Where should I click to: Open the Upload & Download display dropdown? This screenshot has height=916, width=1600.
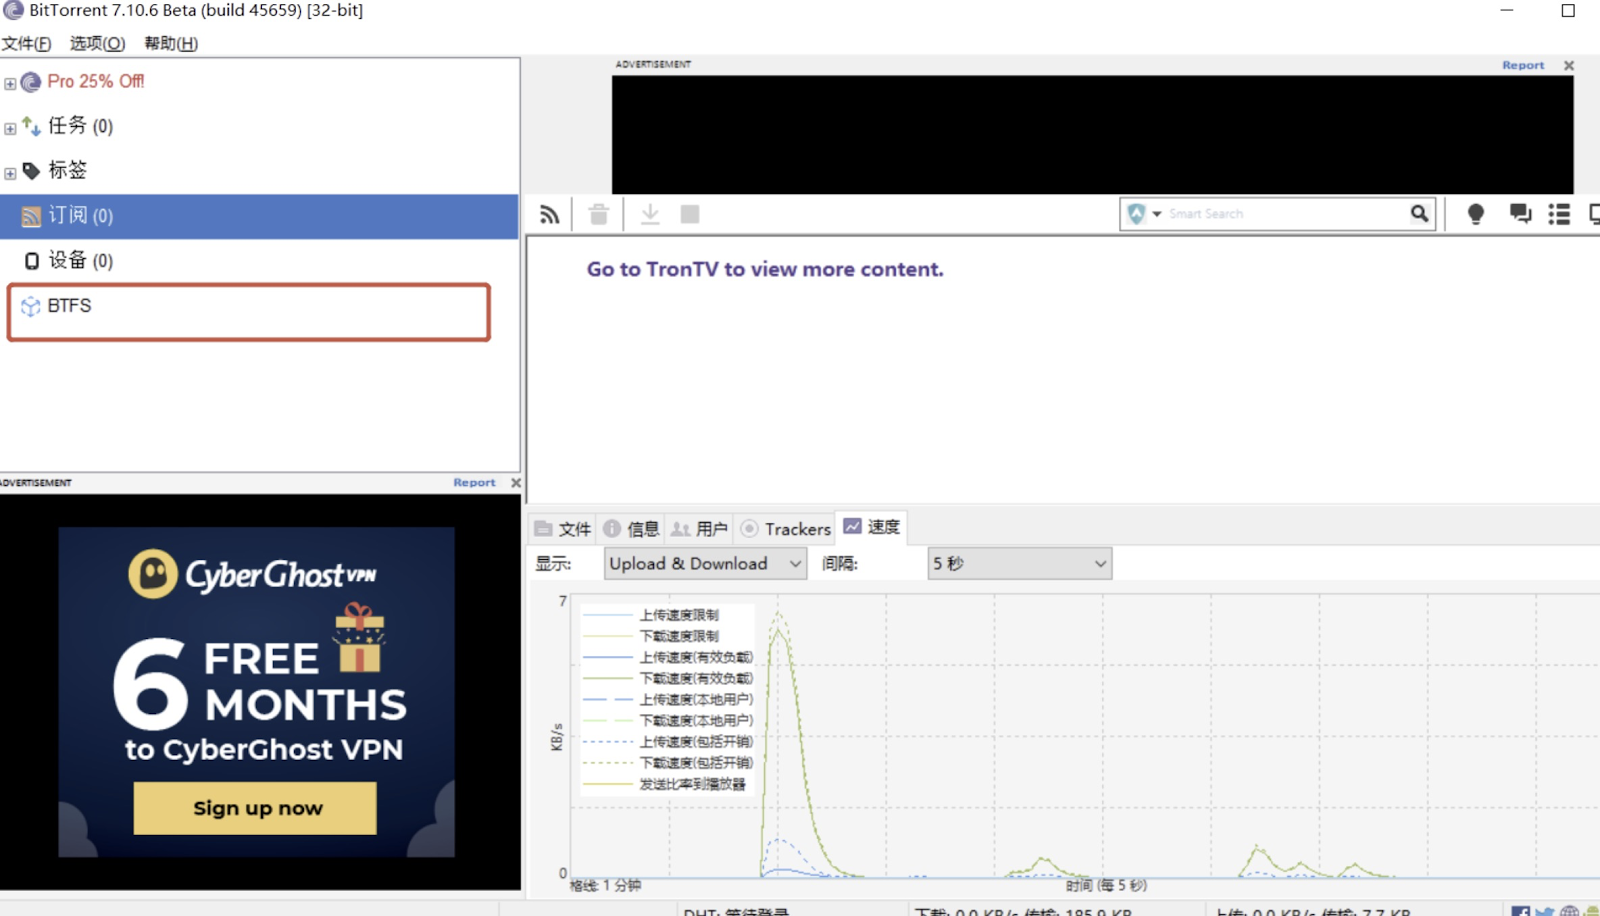(705, 564)
